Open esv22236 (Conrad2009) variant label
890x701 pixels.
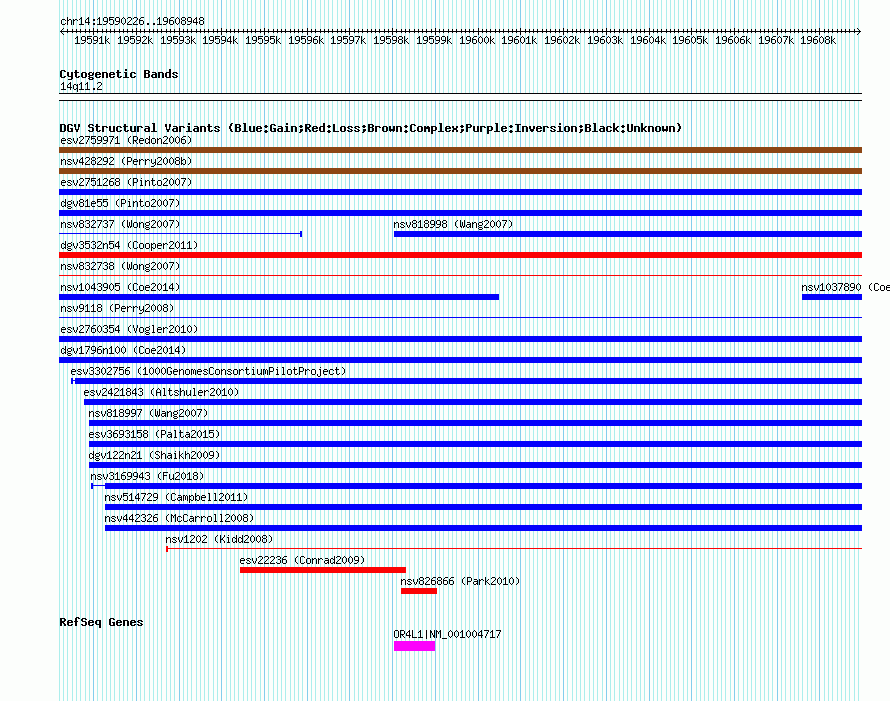coord(302,560)
